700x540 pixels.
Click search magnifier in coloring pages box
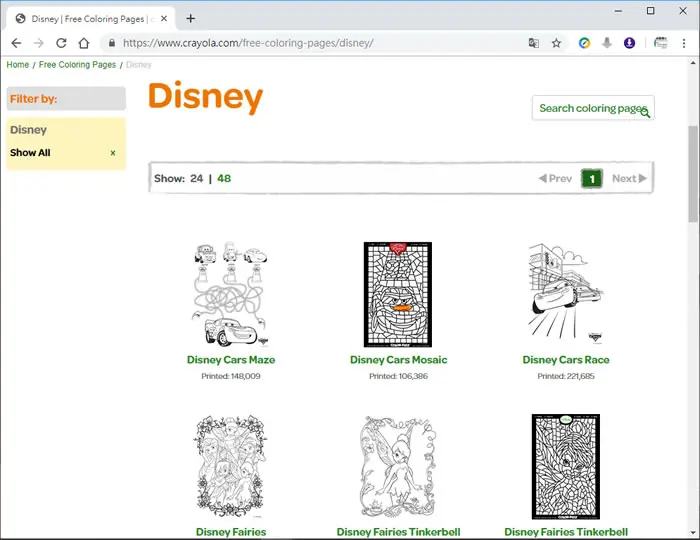(x=645, y=113)
